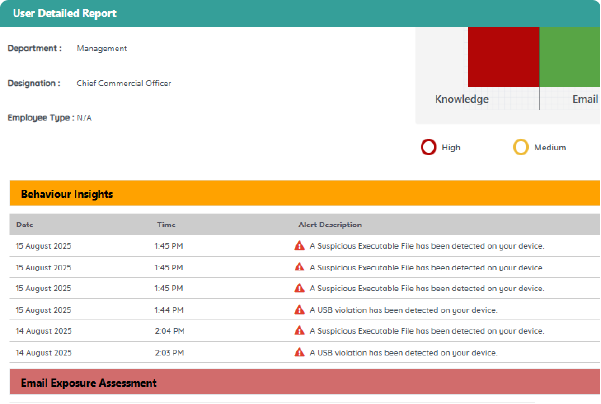The image size is (601, 404).
Task: Click the red High legend circle
Action: click(x=428, y=147)
